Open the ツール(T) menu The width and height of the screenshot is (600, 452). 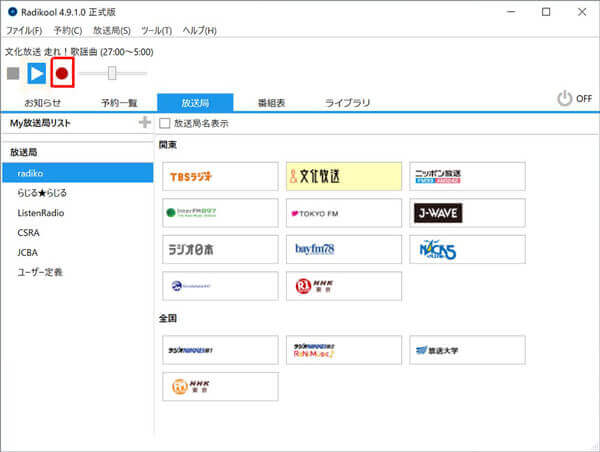[158, 31]
